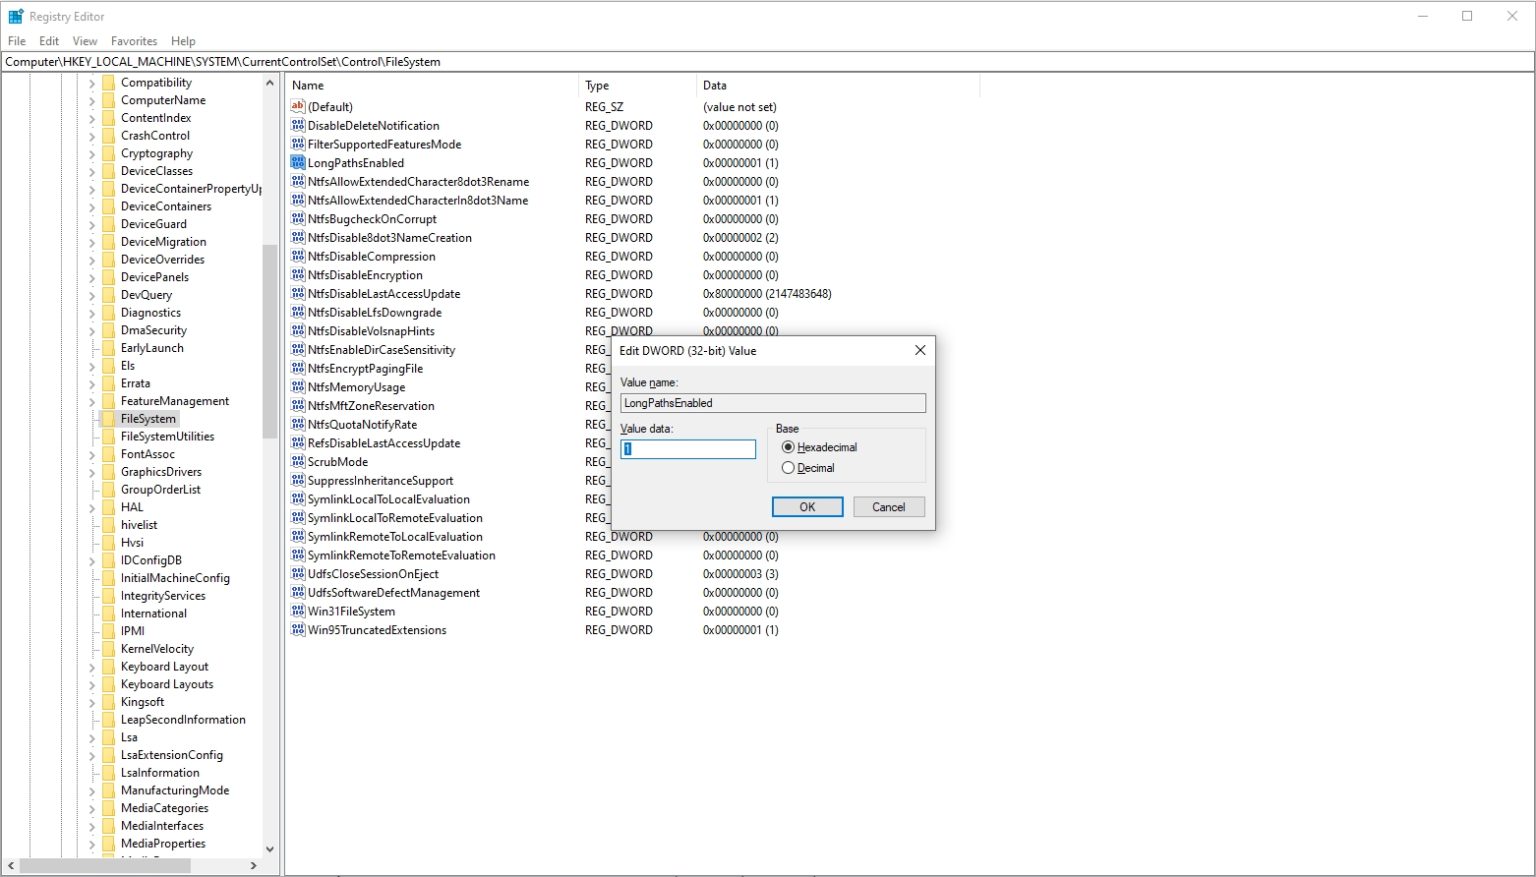Open the View menu
The image size is (1536, 877).
[84, 41]
